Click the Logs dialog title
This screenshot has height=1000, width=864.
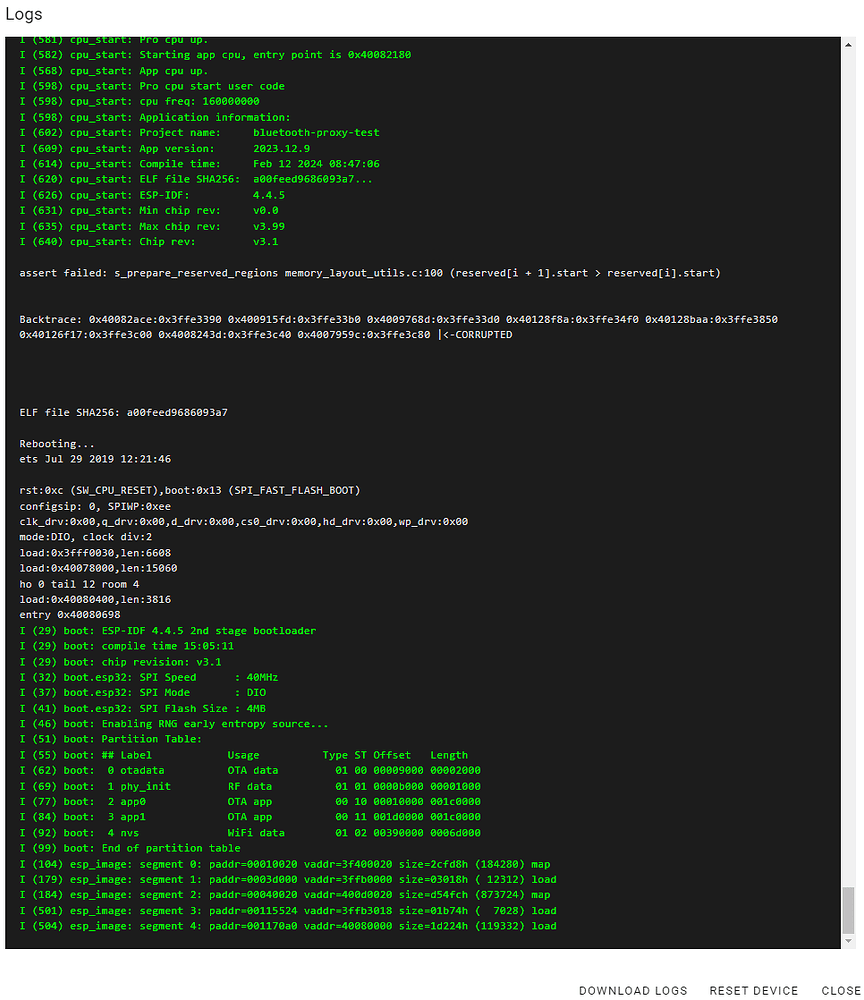click(x=23, y=14)
